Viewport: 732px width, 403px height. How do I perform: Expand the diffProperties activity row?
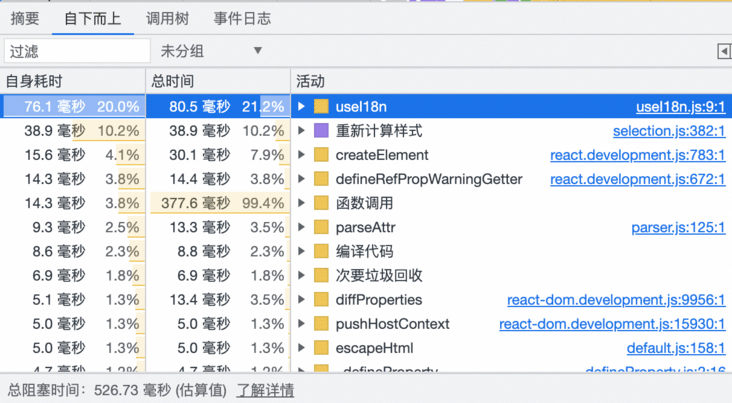302,299
